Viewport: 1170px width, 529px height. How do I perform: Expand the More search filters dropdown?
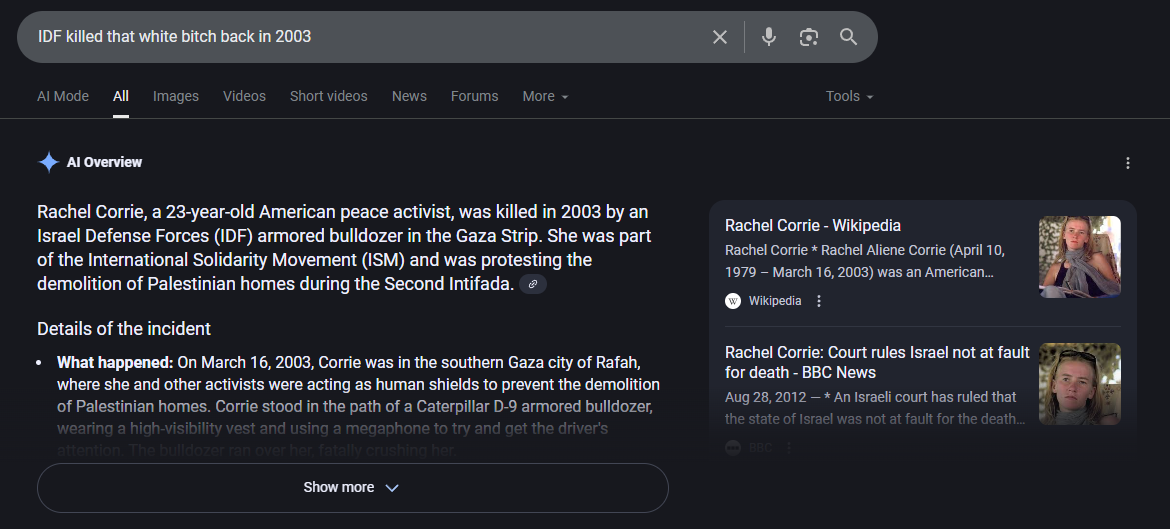pos(545,96)
